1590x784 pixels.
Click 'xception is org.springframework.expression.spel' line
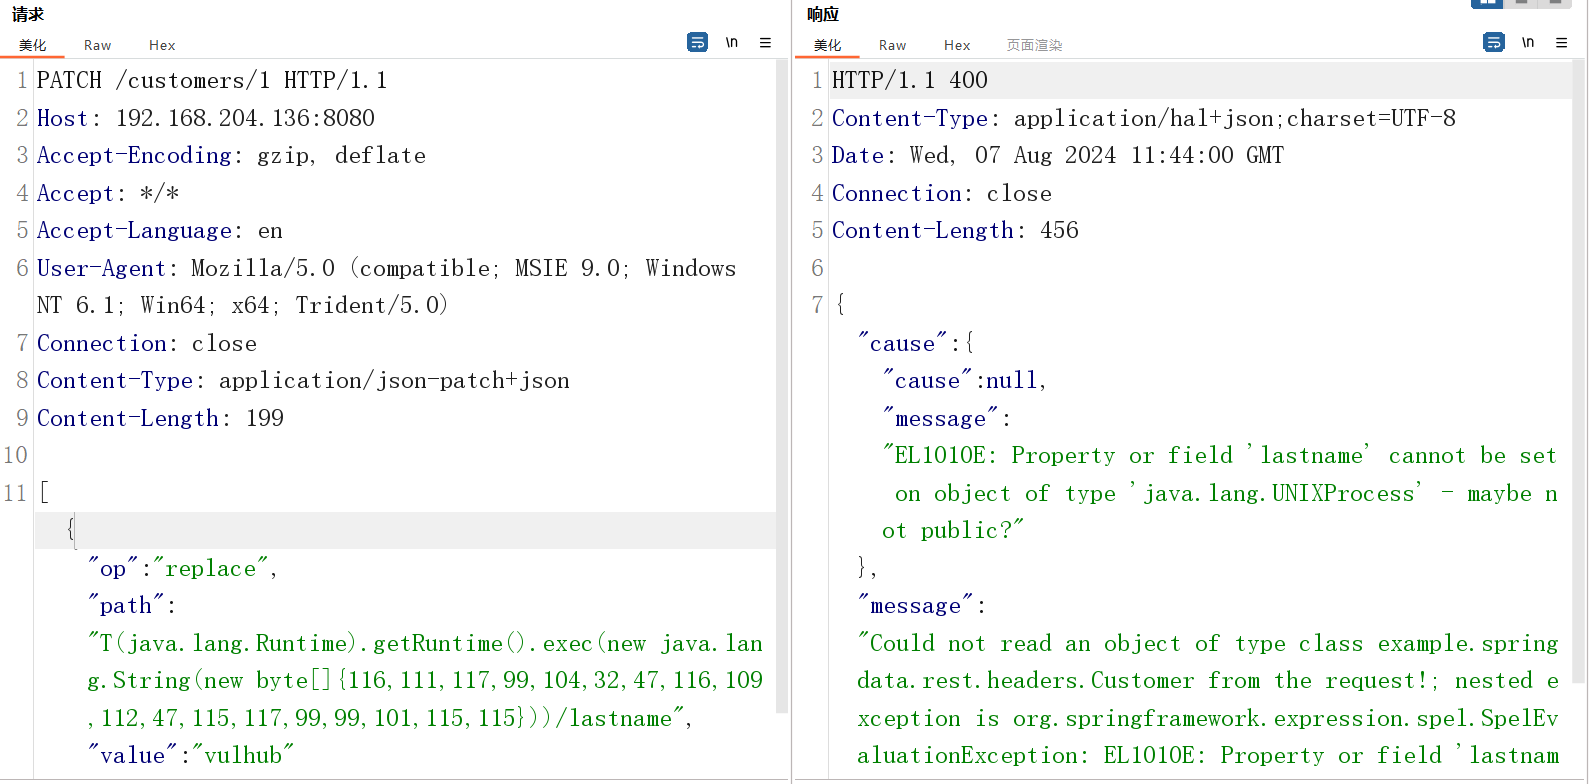pos(1208,718)
